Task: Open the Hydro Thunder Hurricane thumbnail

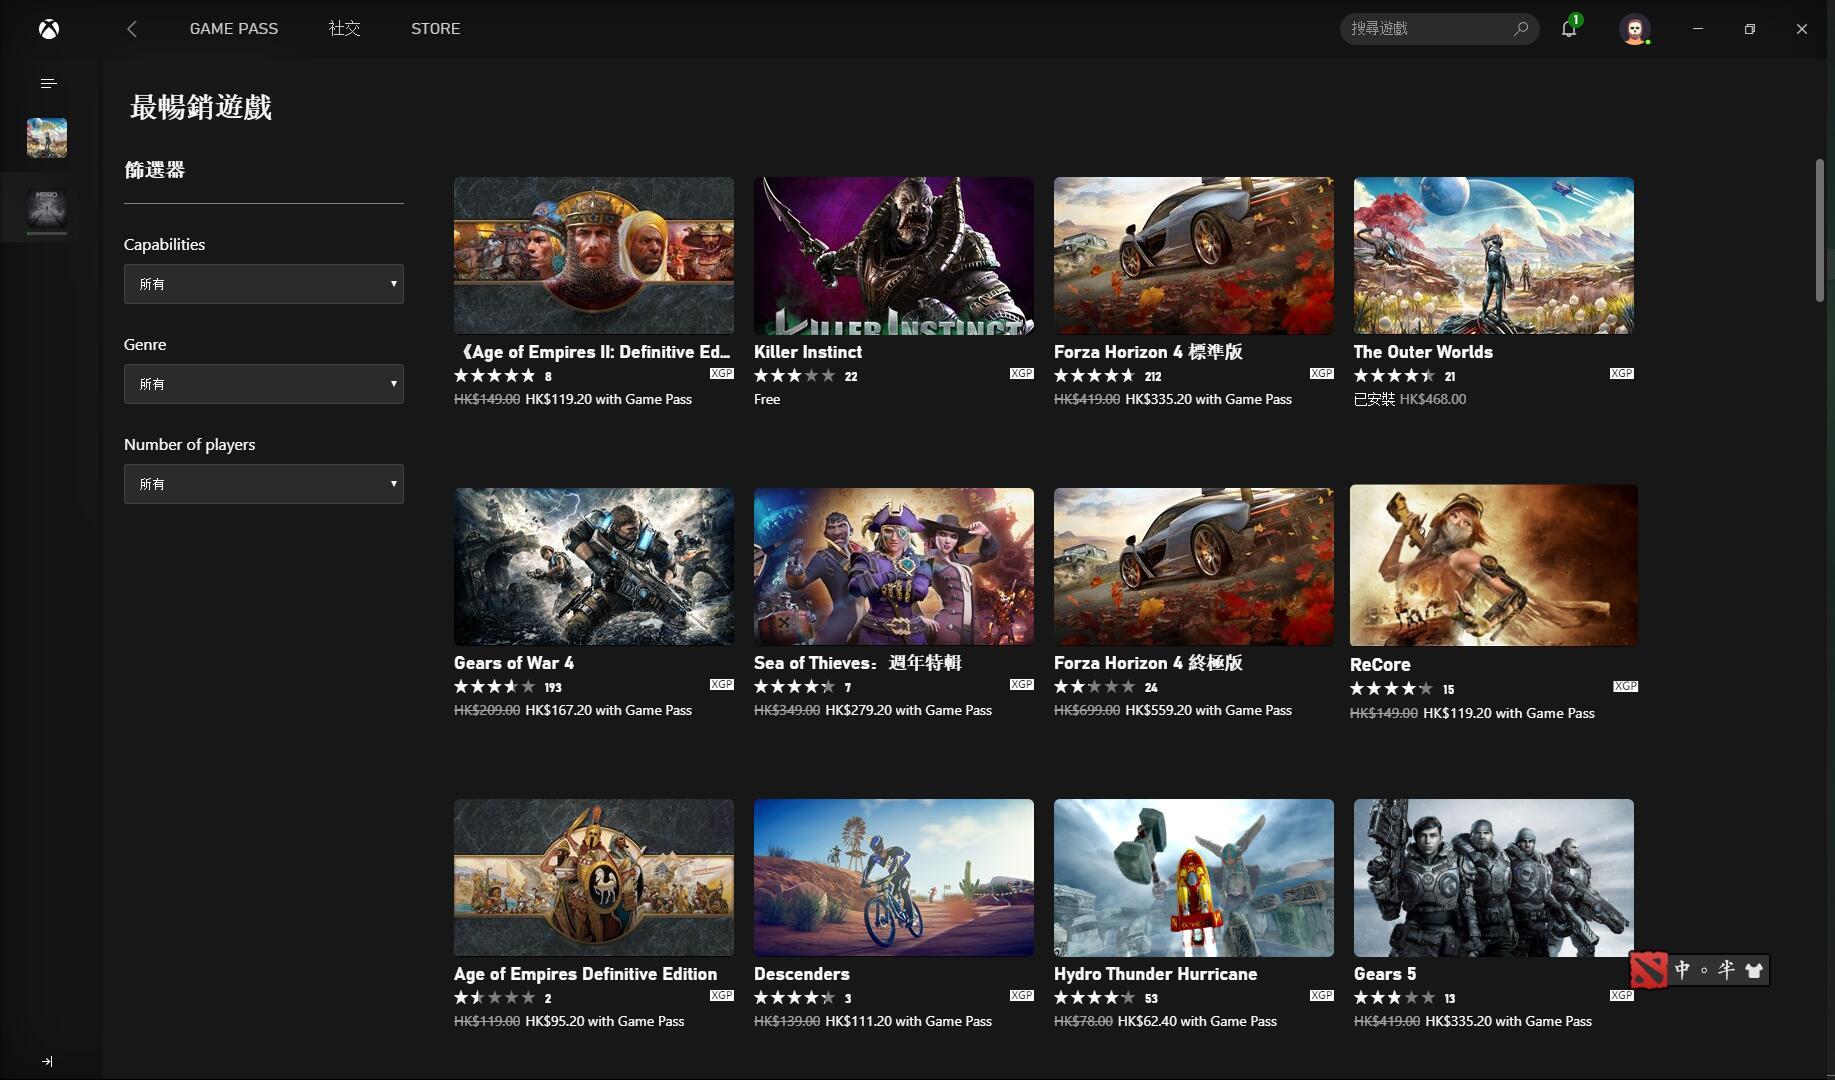Action: click(1194, 878)
